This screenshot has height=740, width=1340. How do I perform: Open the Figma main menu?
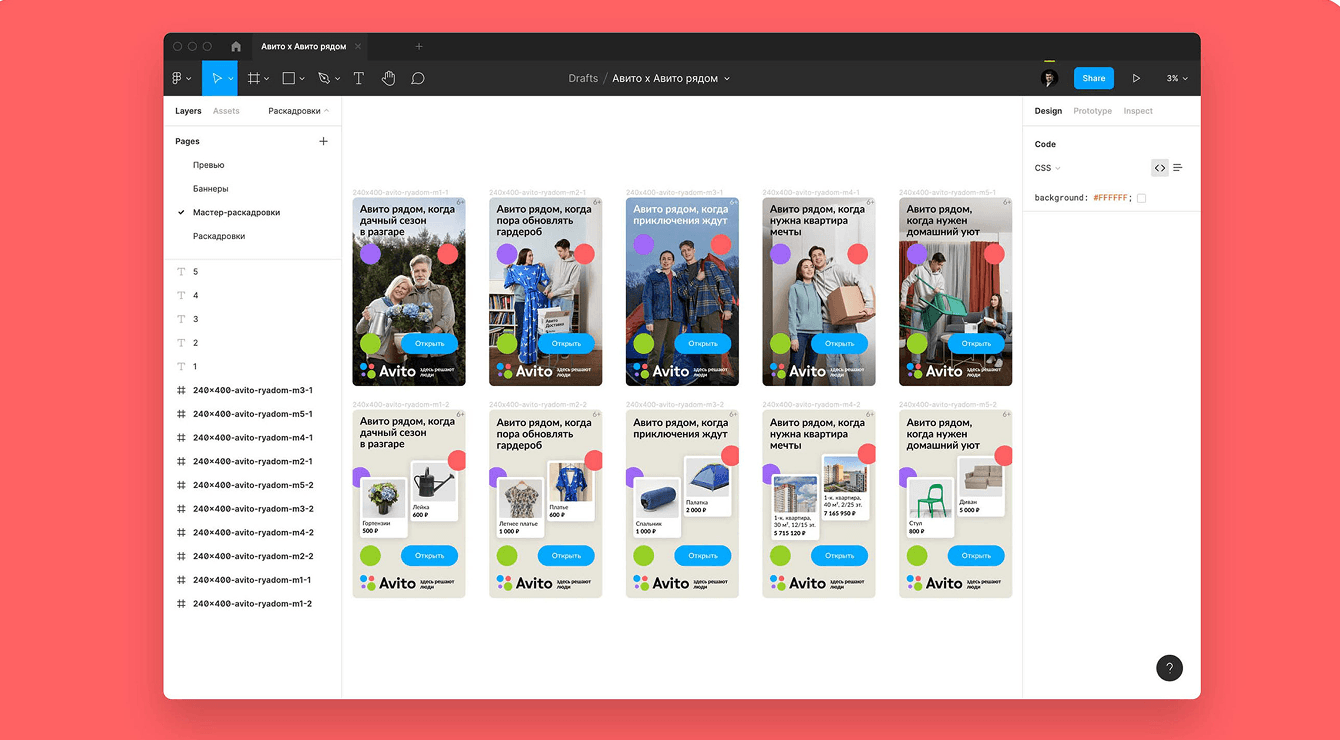coord(181,78)
